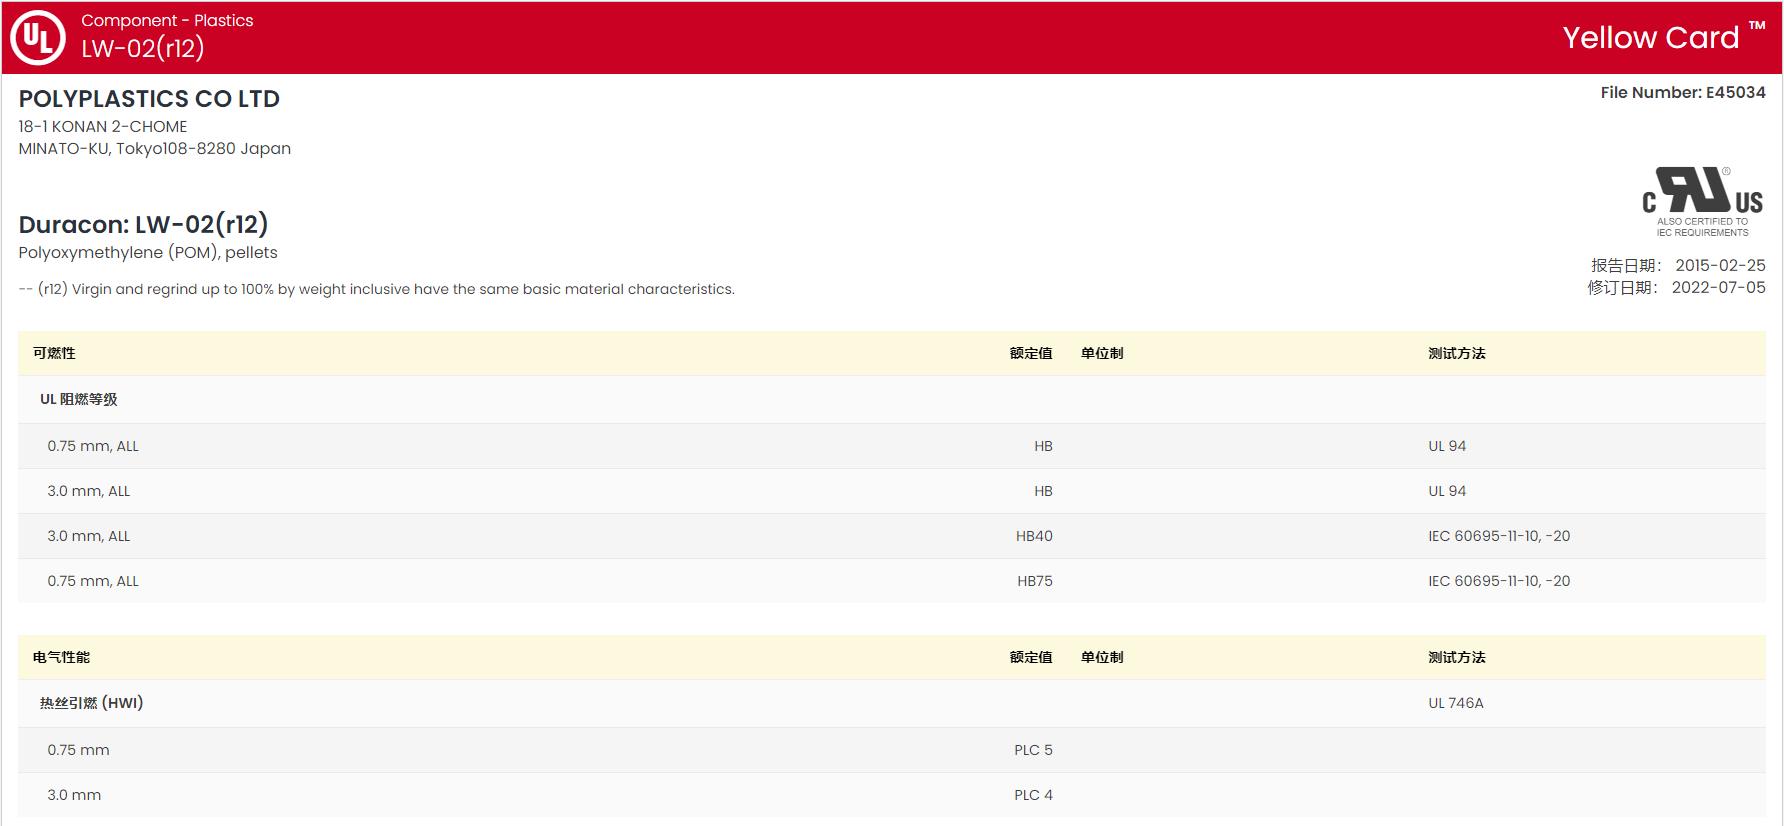Click UL 94 method in the 0.75 mm row
Image resolution: width=1784 pixels, height=826 pixels.
pyautogui.click(x=1447, y=446)
